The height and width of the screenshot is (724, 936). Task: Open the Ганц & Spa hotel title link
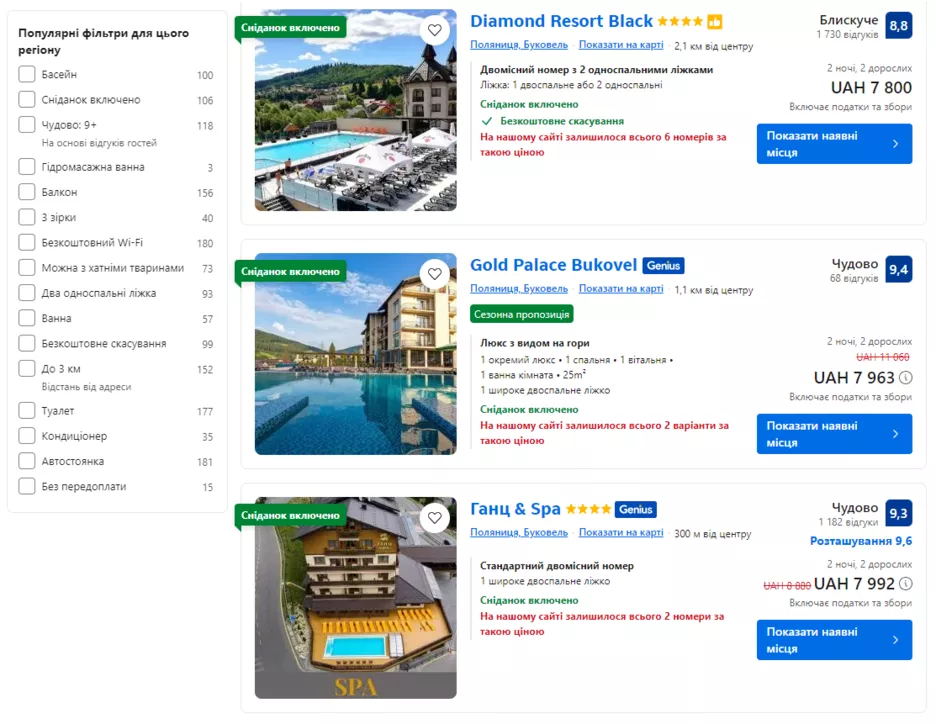tap(515, 509)
